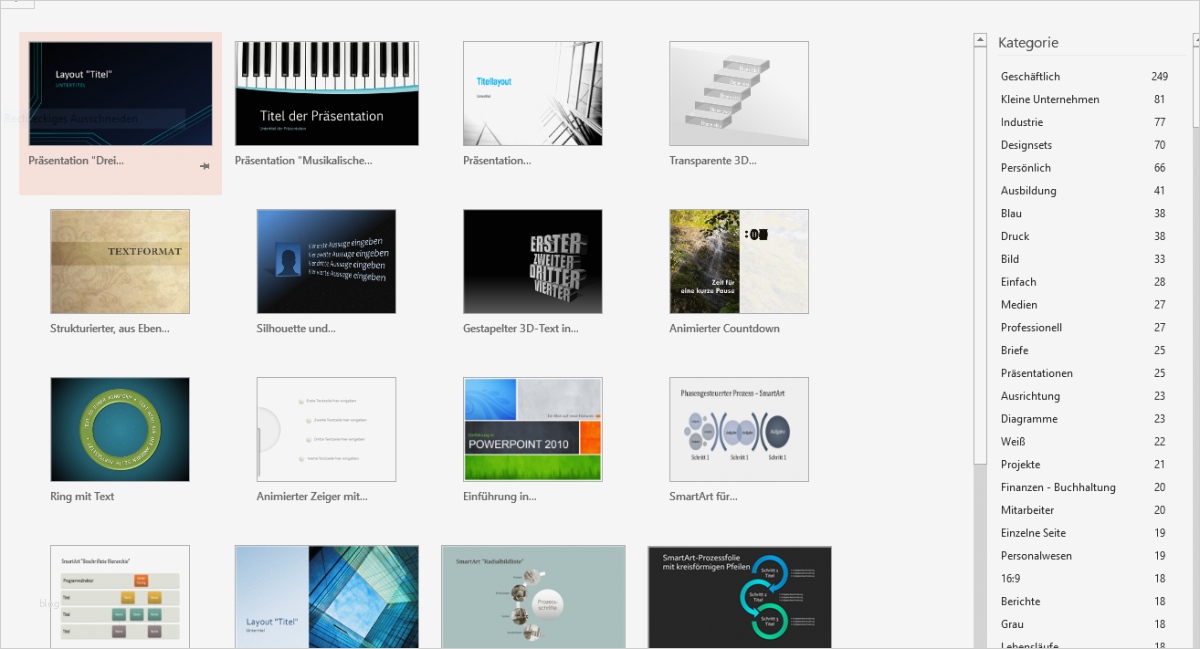Open the "Strukturierter, aus Eben..." template

[120, 261]
